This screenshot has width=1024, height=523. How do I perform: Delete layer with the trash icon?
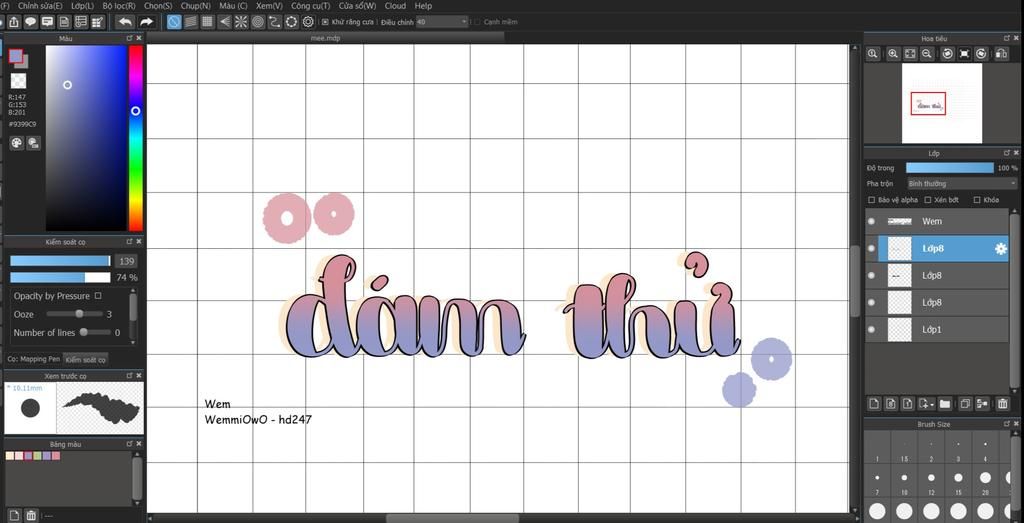1003,404
